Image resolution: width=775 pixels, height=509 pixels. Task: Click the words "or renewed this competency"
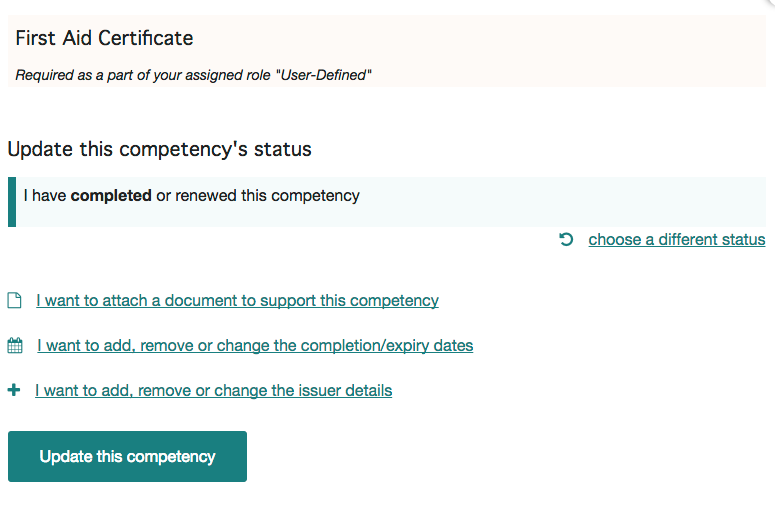click(x=258, y=196)
